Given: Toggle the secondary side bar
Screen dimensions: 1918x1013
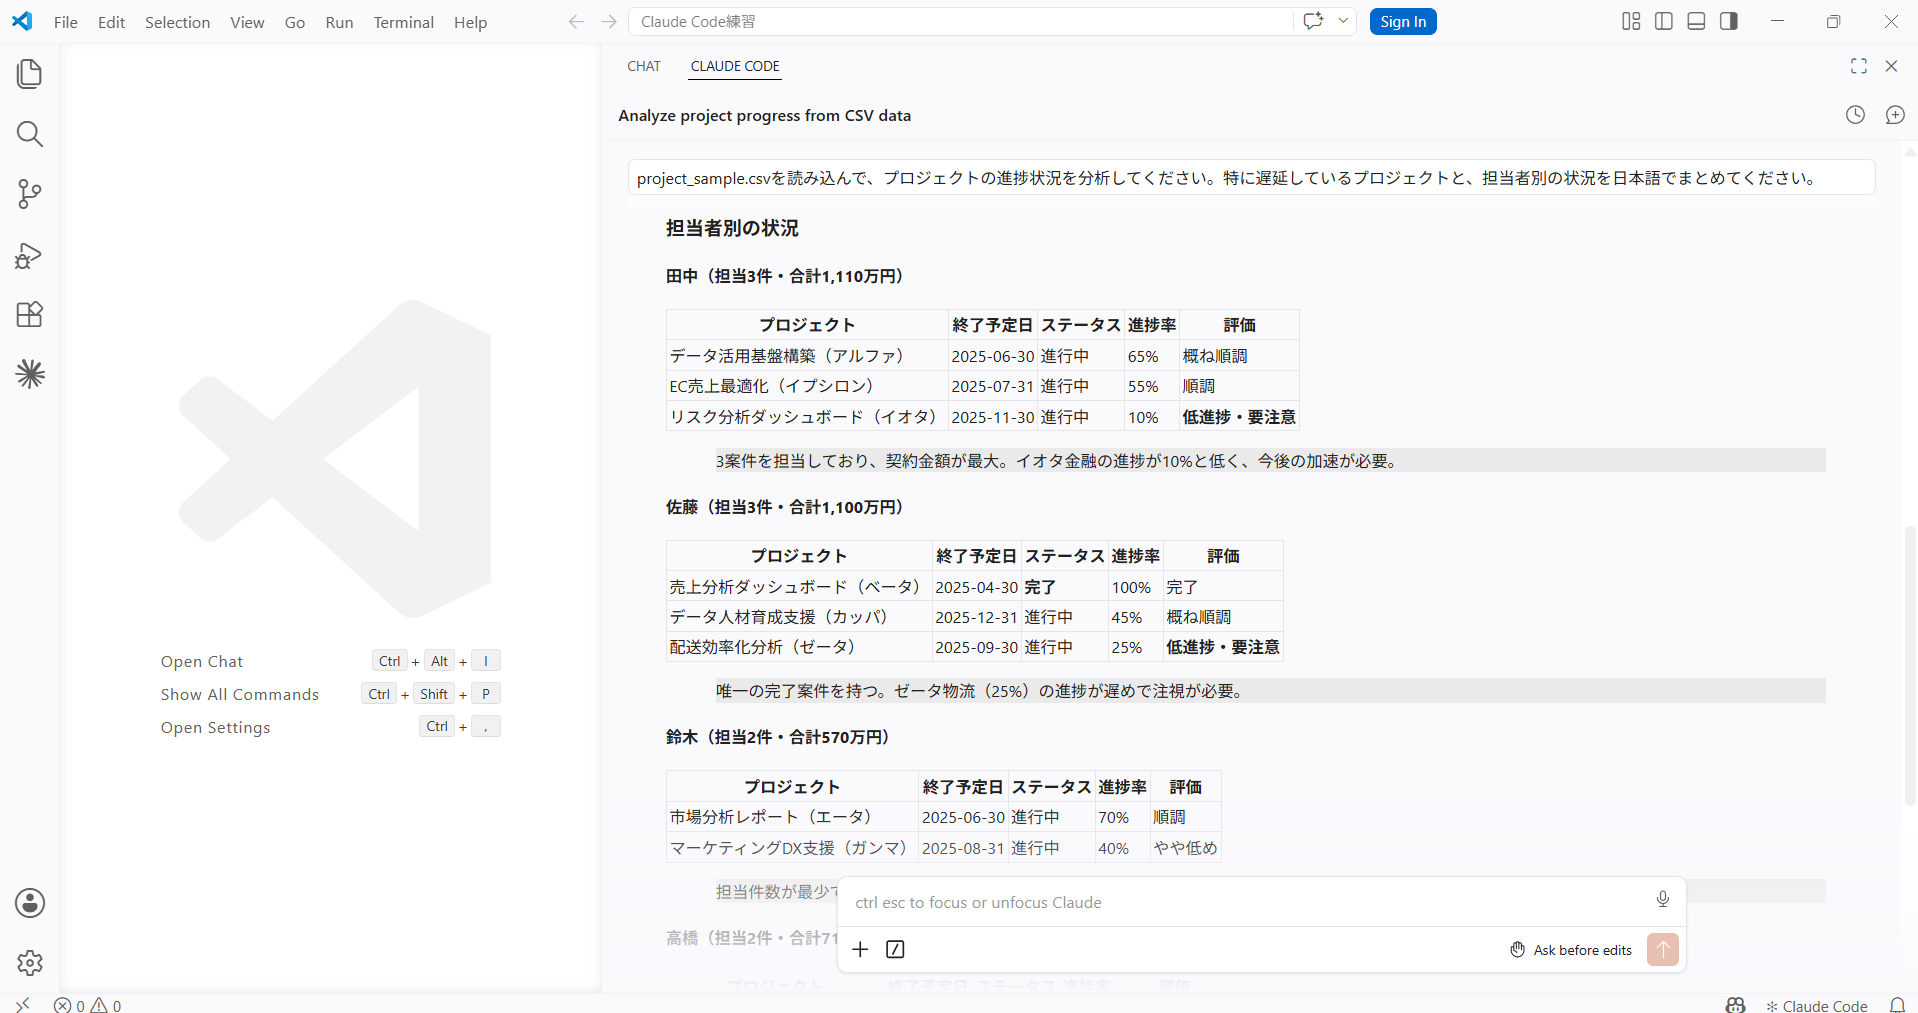Looking at the screenshot, I should pos(1728,21).
